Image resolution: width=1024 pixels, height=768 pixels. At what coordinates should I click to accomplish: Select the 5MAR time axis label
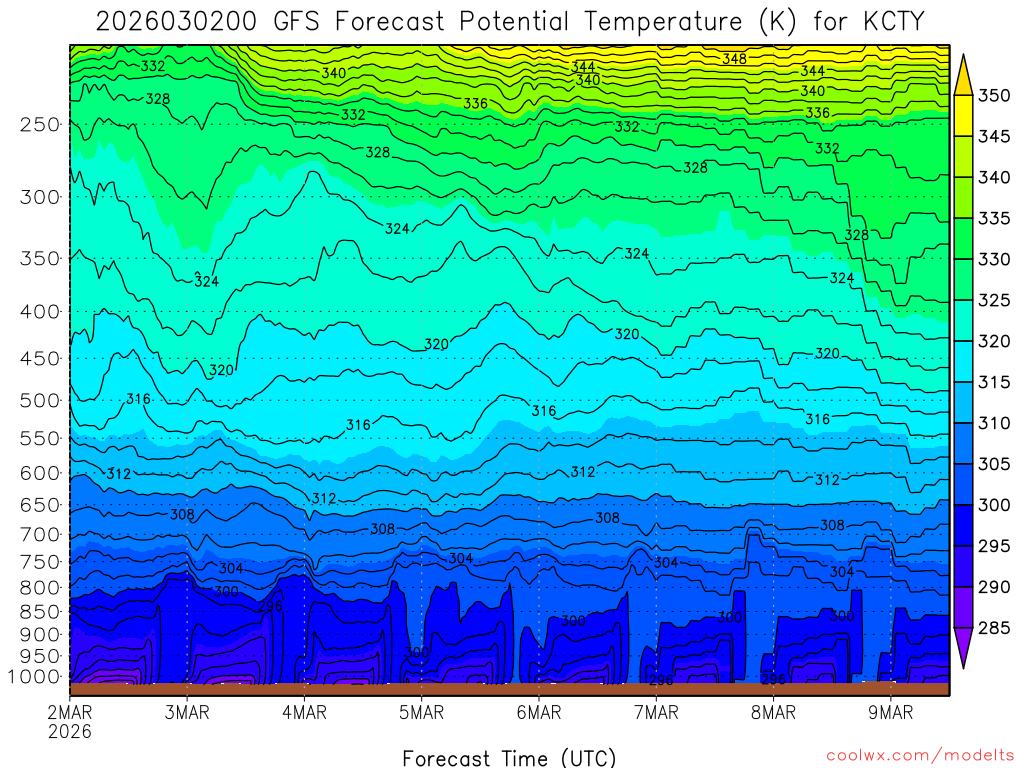(422, 712)
